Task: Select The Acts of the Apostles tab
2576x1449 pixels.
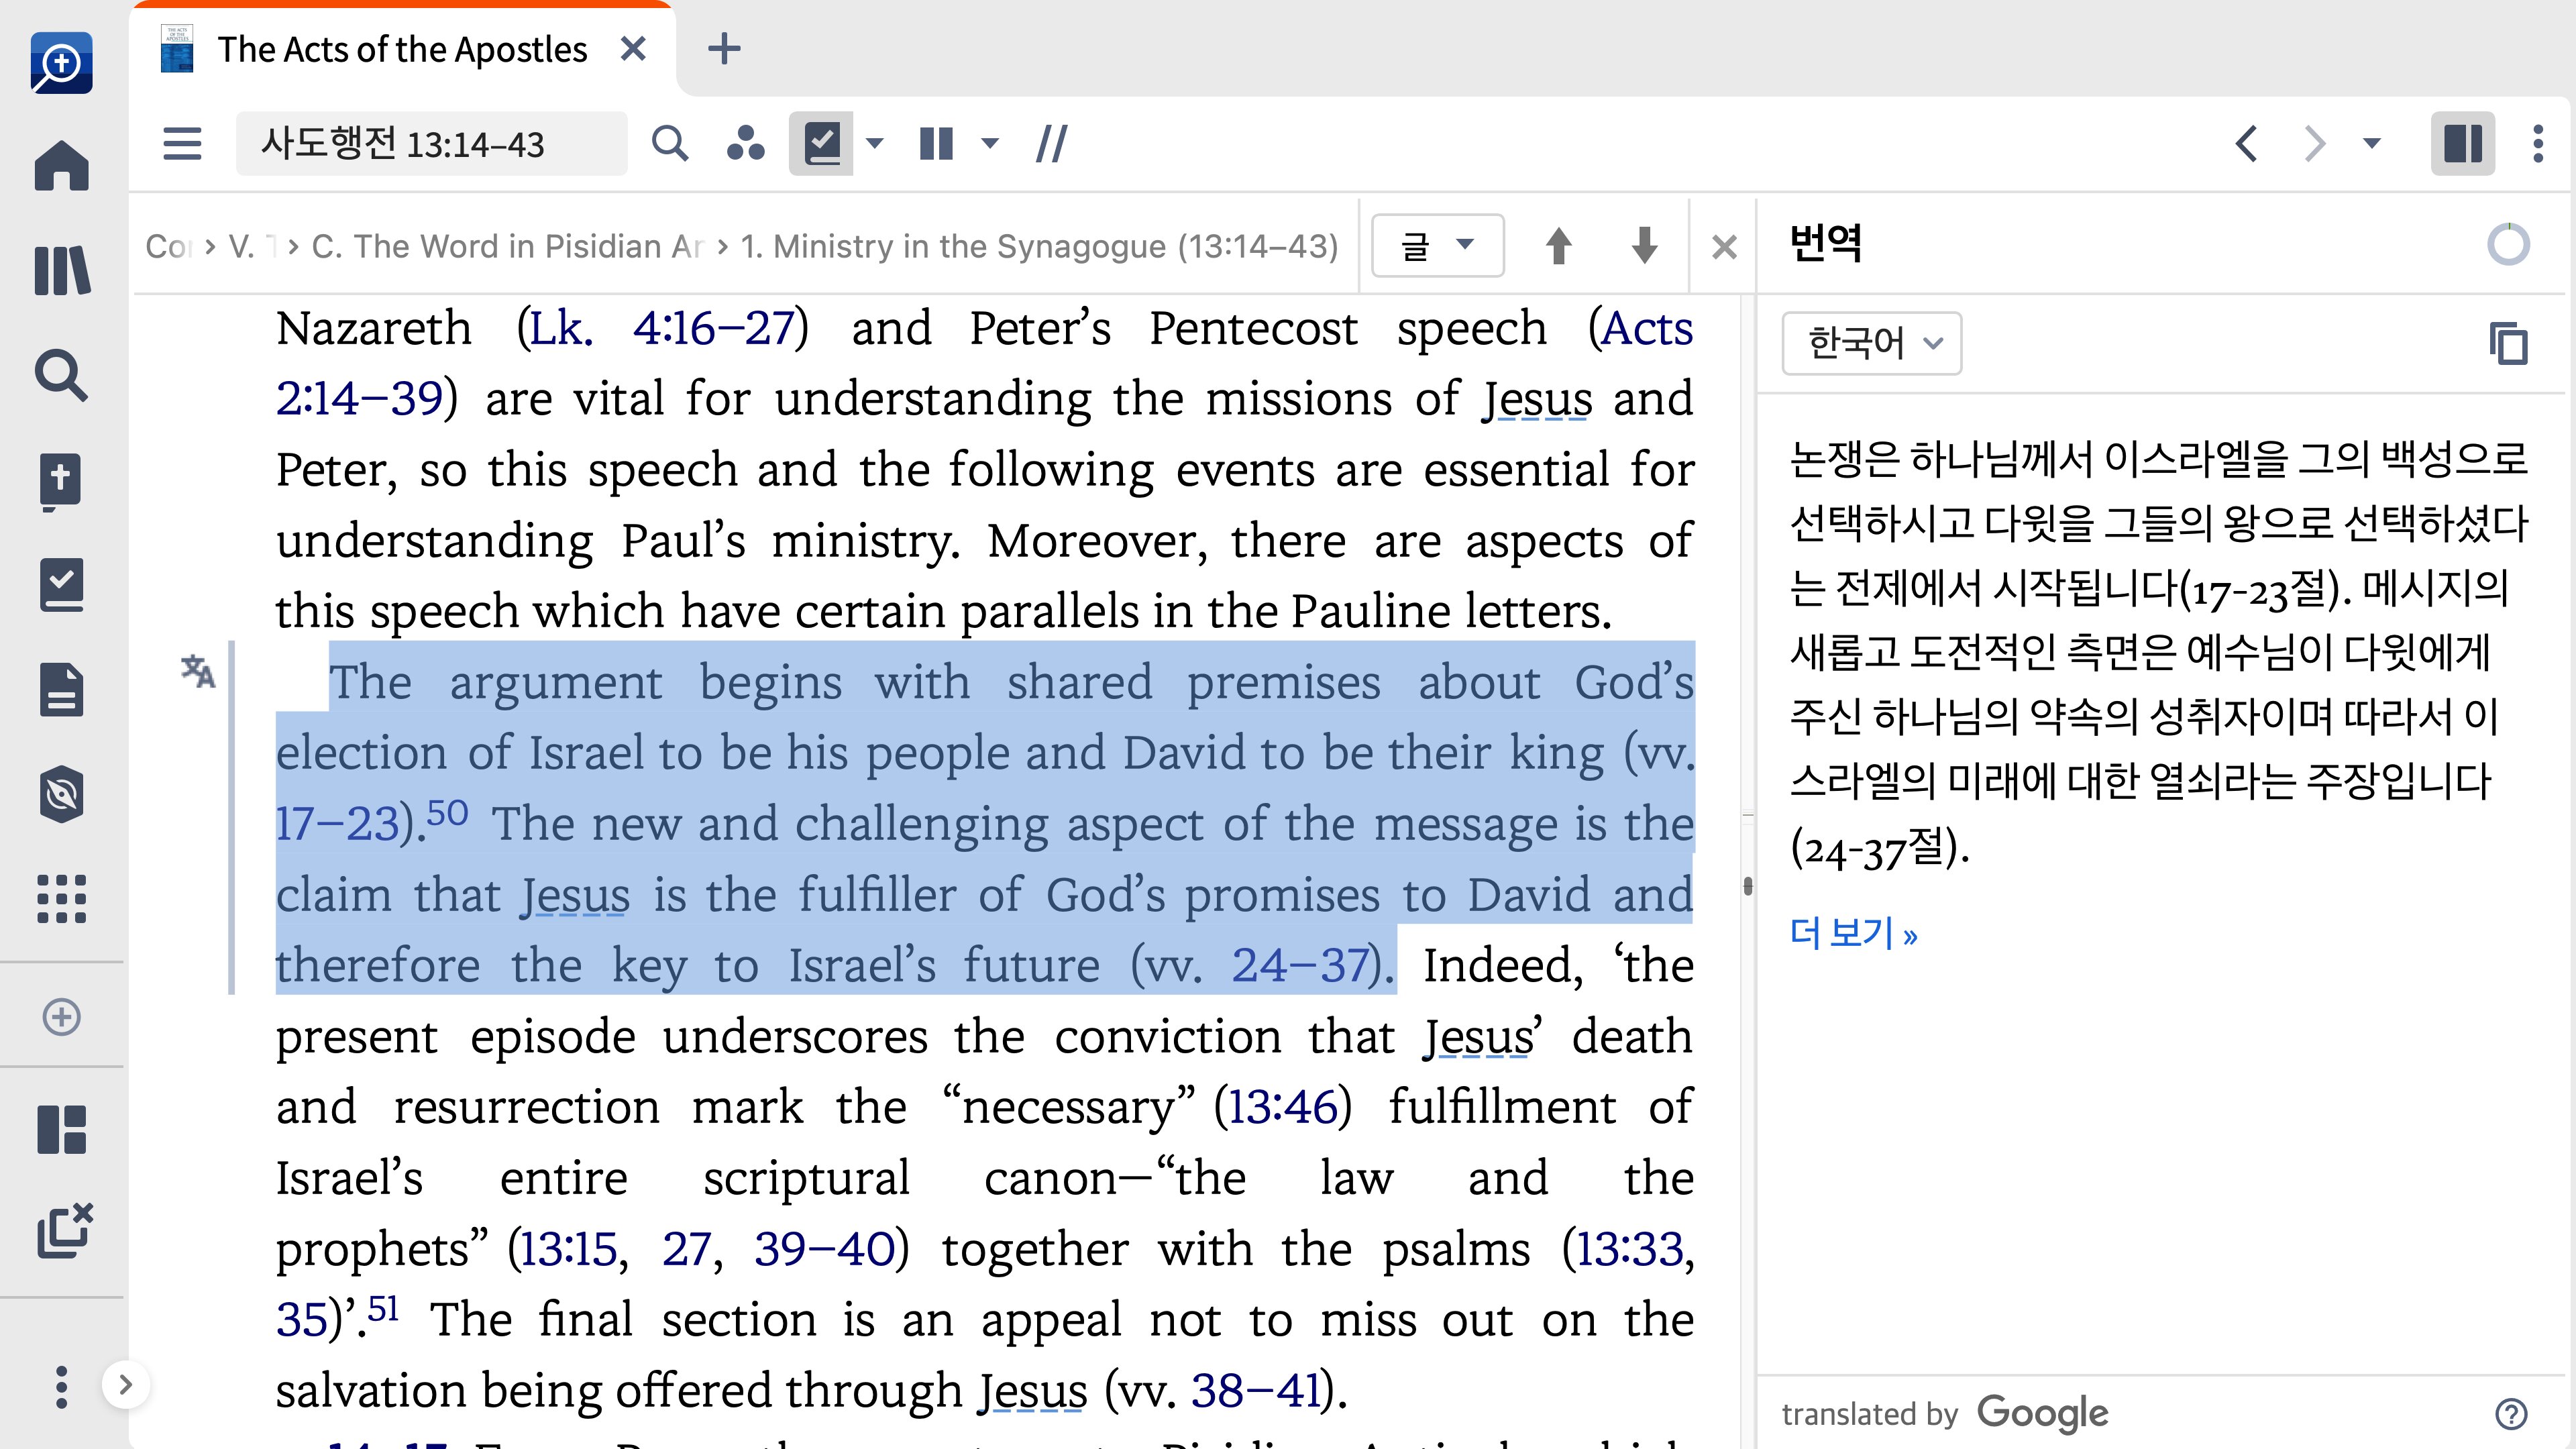Action: pos(402,49)
